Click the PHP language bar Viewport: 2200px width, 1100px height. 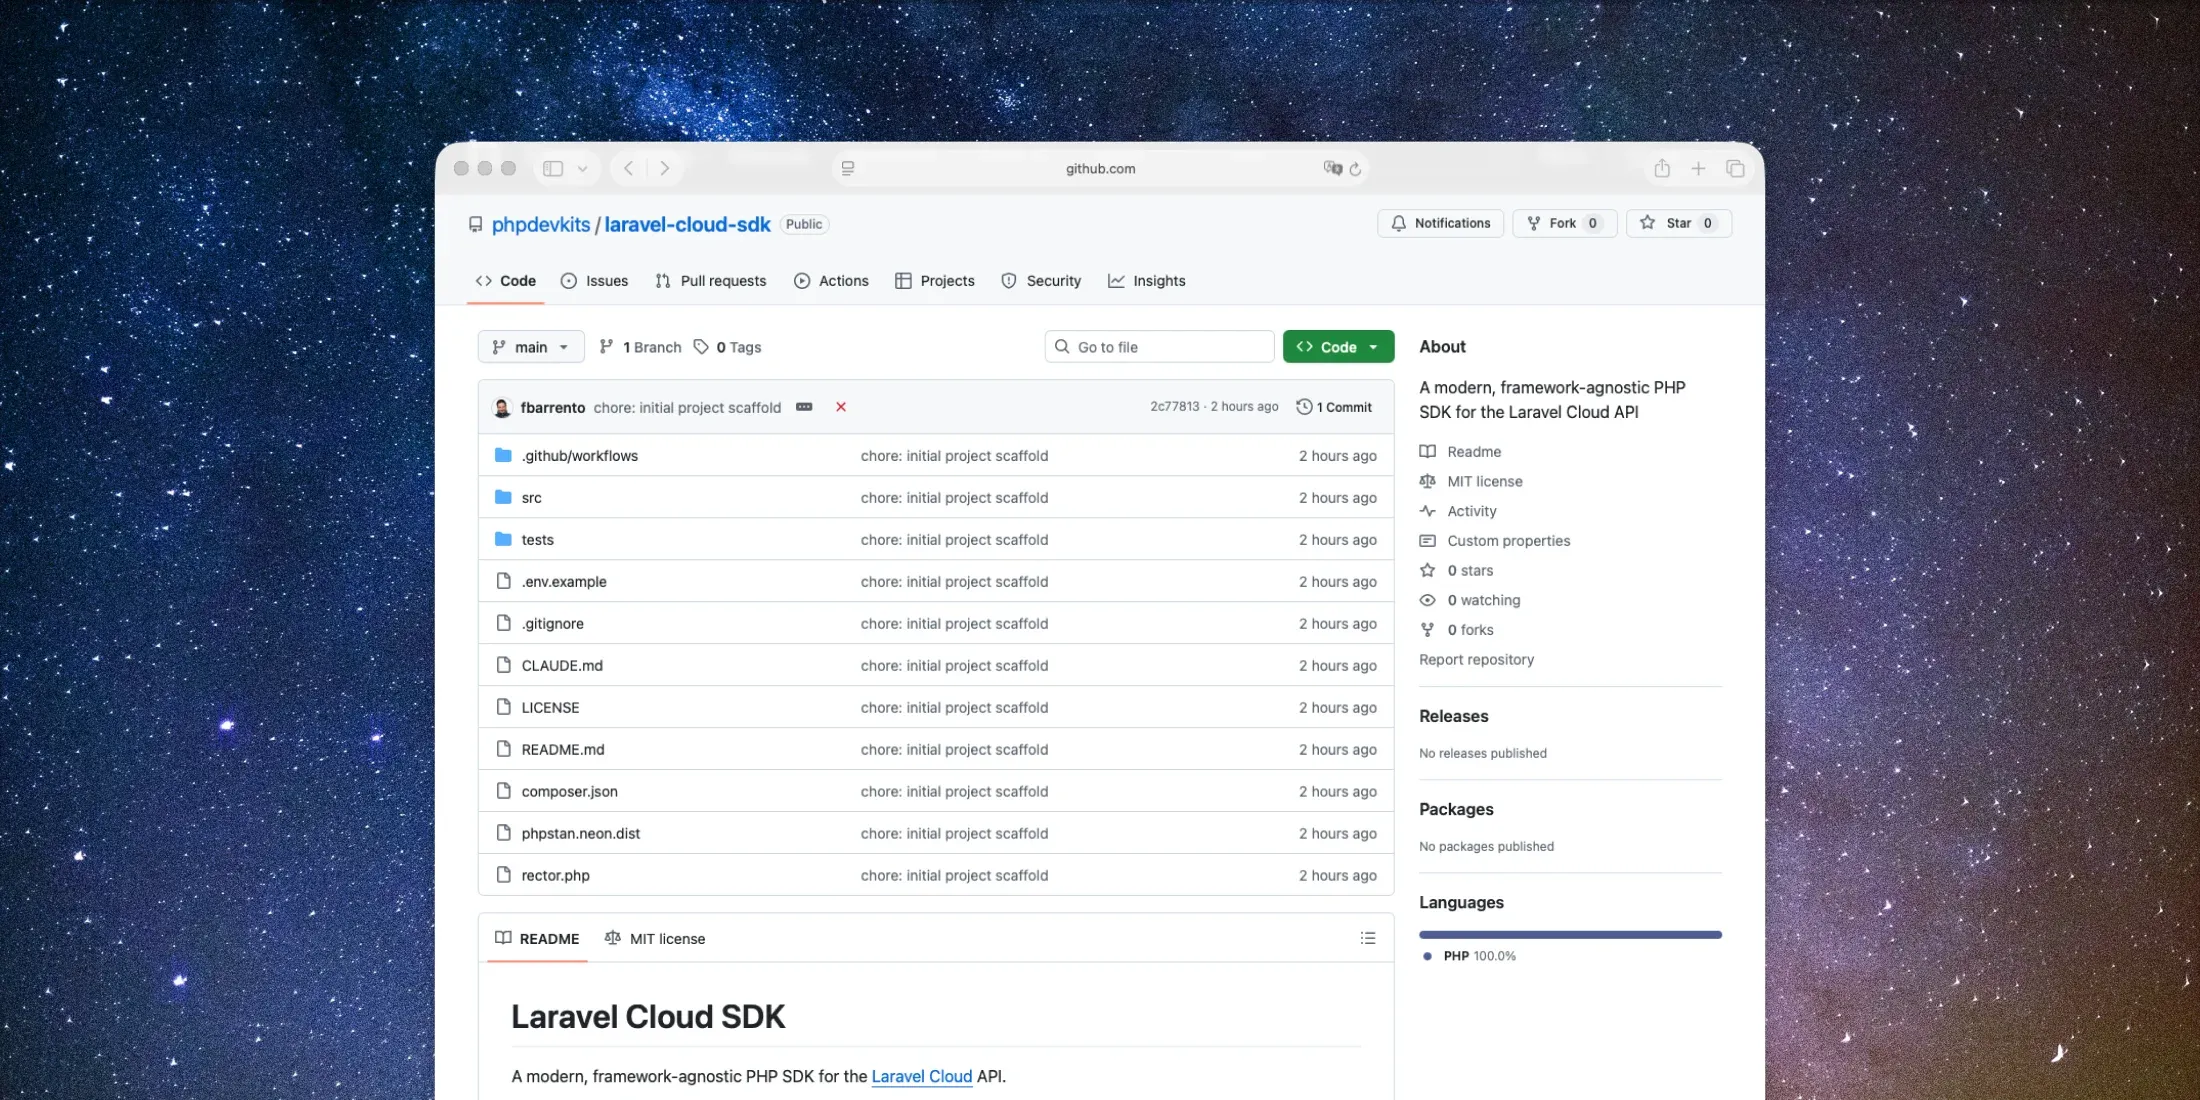(1570, 935)
